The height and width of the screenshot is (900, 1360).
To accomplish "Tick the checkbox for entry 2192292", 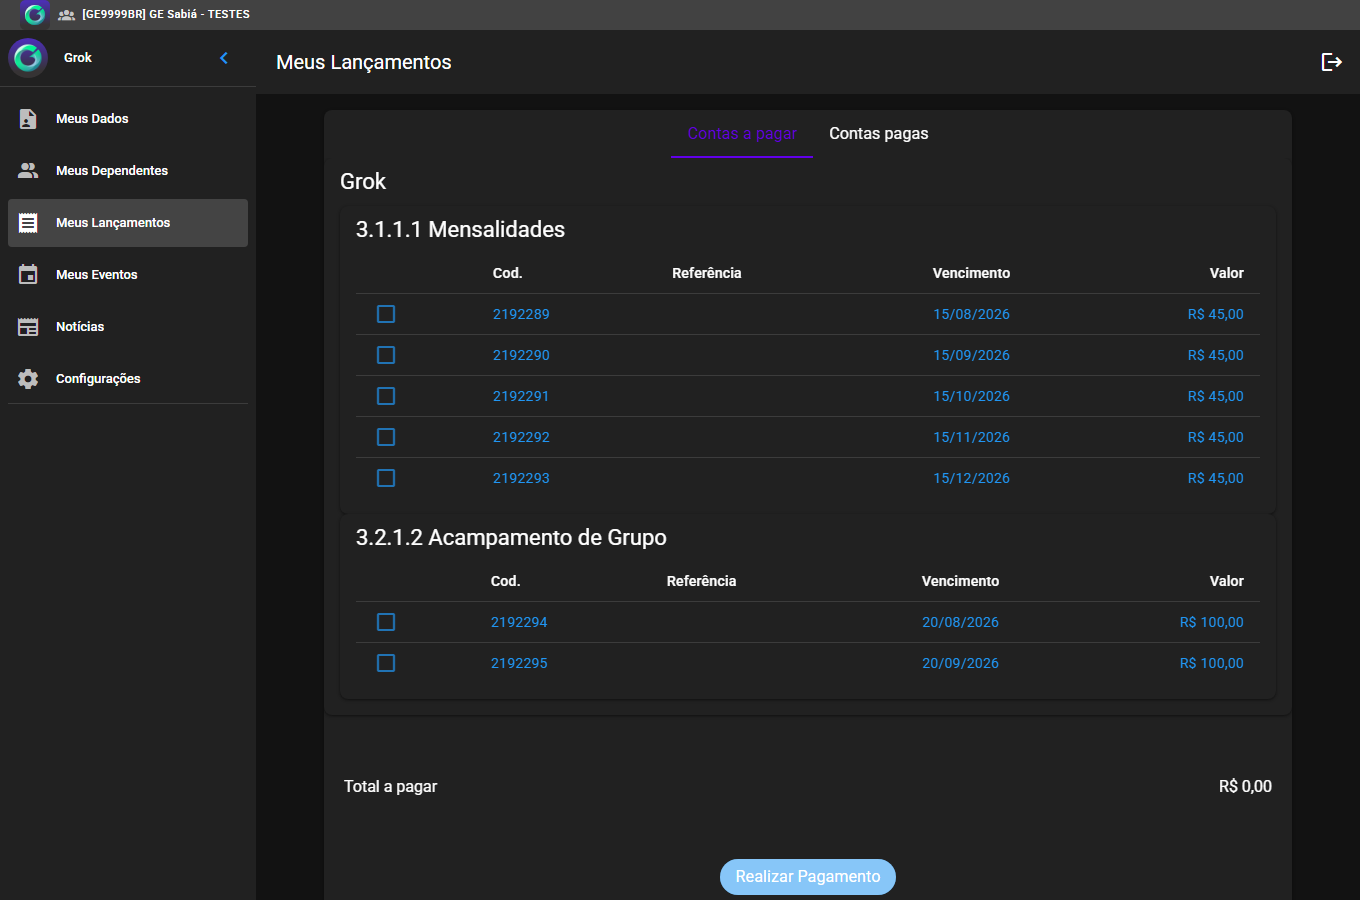I will (386, 437).
